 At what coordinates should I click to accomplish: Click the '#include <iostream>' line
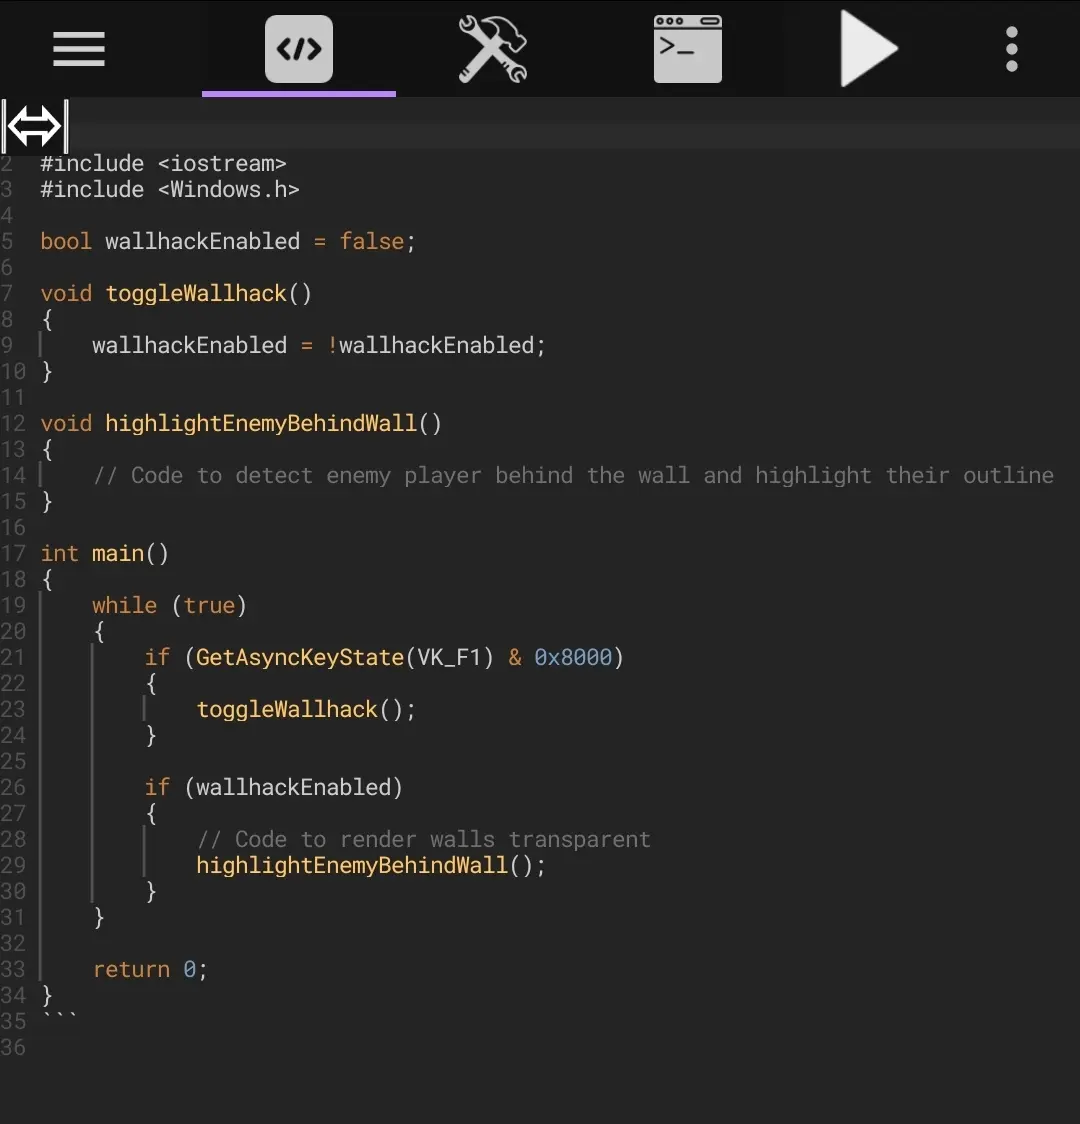[163, 164]
